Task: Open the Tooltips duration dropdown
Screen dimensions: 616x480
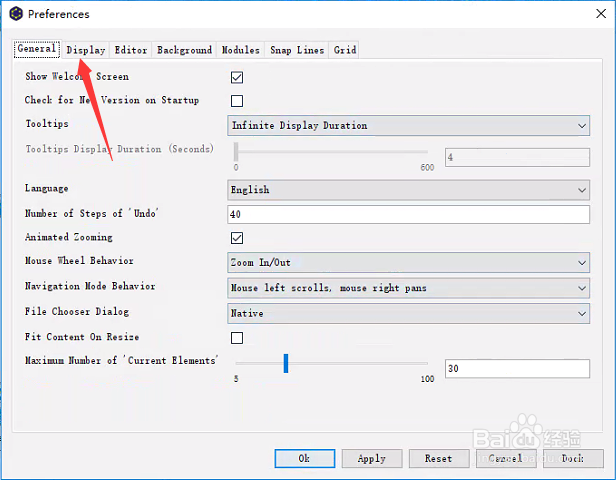Action: point(408,126)
